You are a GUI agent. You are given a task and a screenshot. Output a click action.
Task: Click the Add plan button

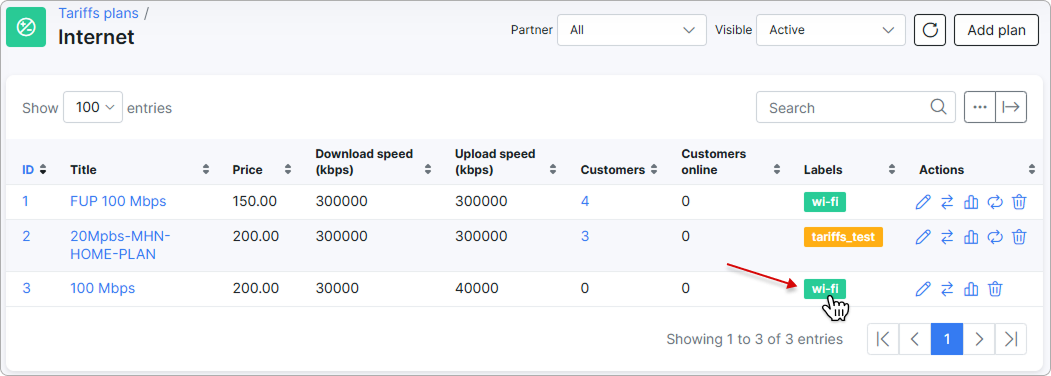point(996,30)
